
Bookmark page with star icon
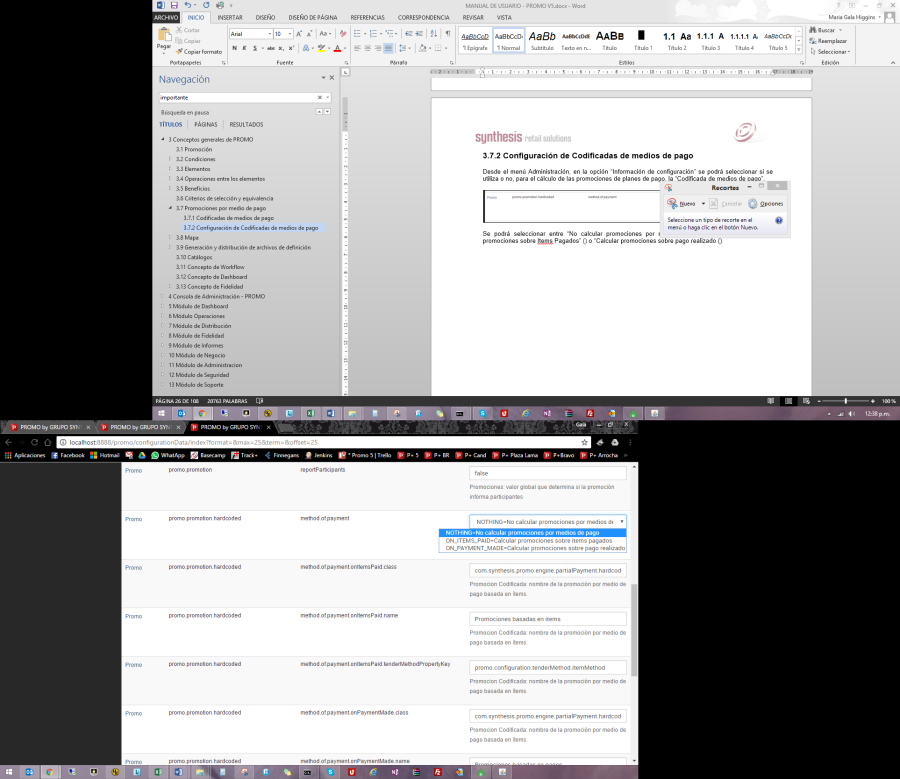tap(584, 443)
